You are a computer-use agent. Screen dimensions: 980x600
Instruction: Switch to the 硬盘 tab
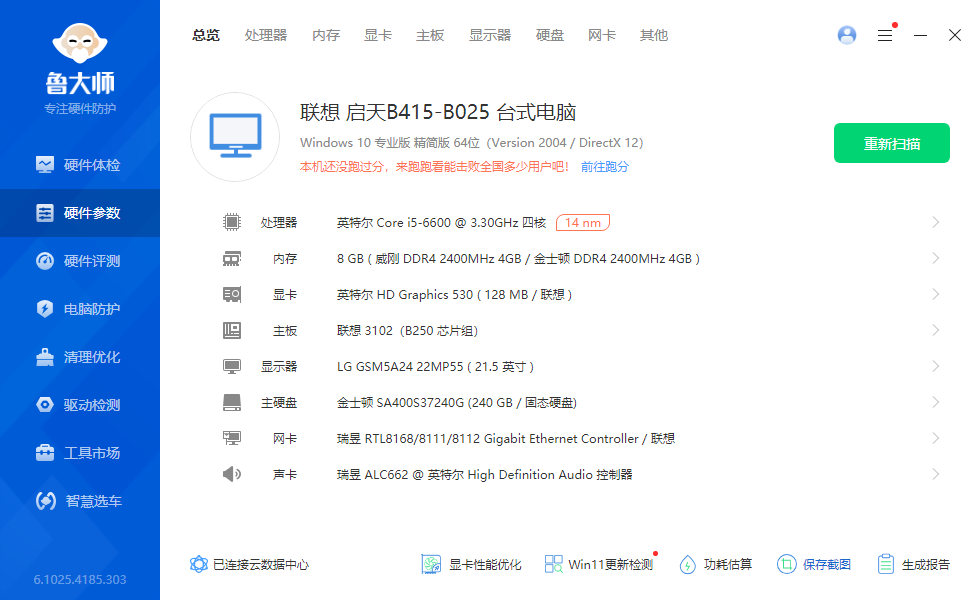tap(549, 36)
